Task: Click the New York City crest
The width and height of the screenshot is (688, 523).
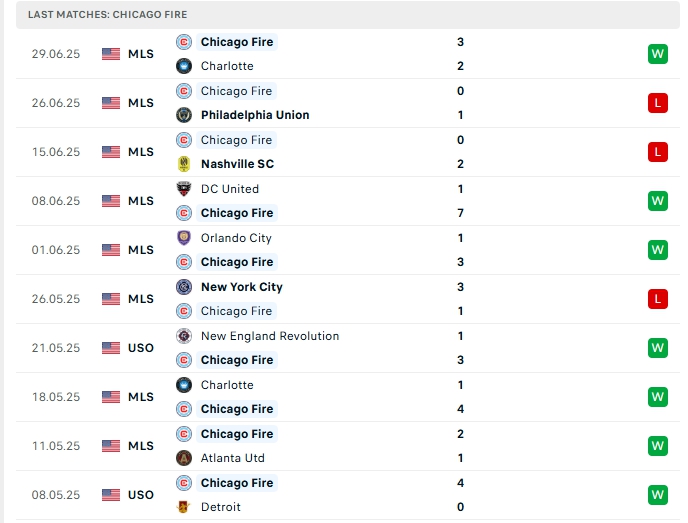Action: [184, 287]
